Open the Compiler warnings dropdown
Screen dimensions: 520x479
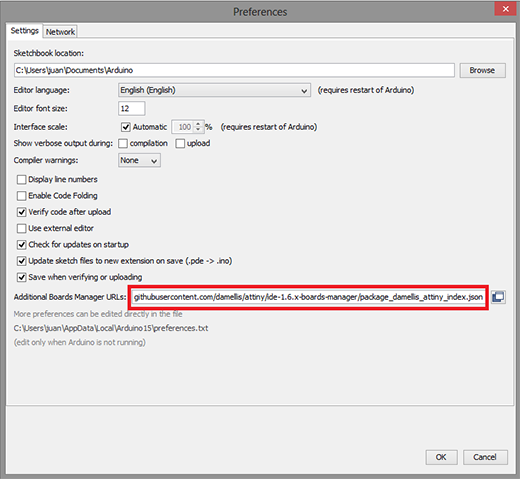[139, 160]
